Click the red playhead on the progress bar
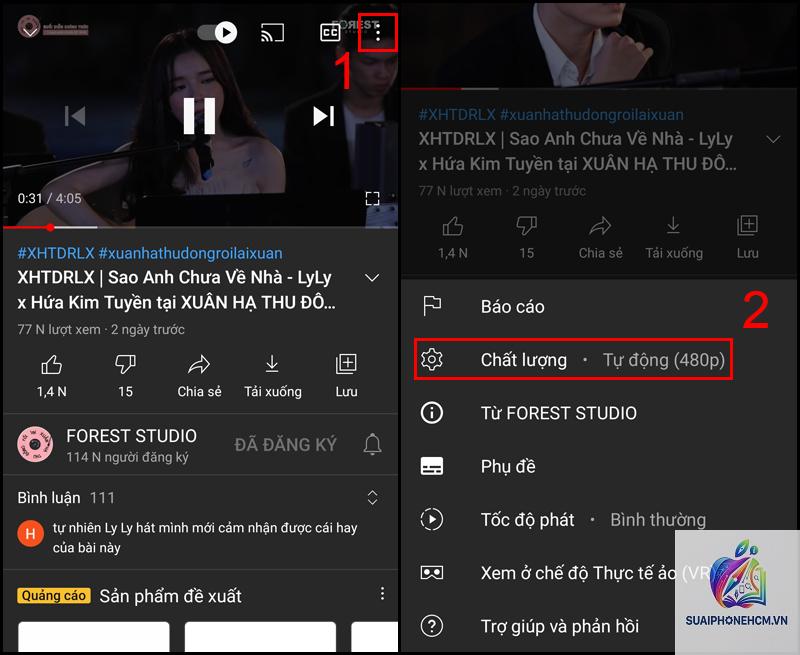Viewport: 800px width, 655px height. (49, 227)
